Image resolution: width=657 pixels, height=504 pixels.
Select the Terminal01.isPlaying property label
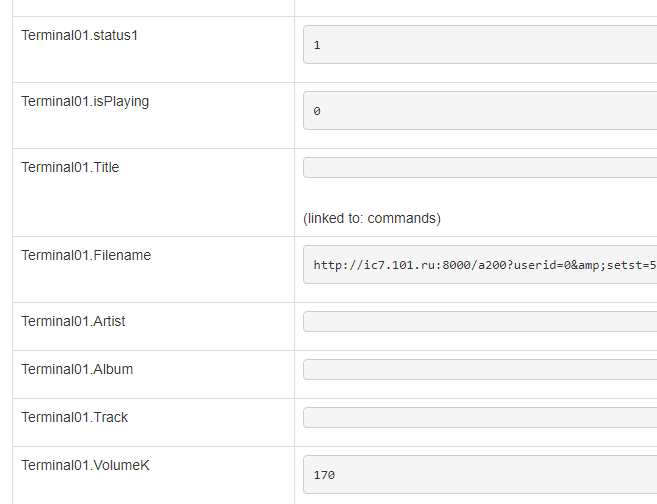click(85, 101)
